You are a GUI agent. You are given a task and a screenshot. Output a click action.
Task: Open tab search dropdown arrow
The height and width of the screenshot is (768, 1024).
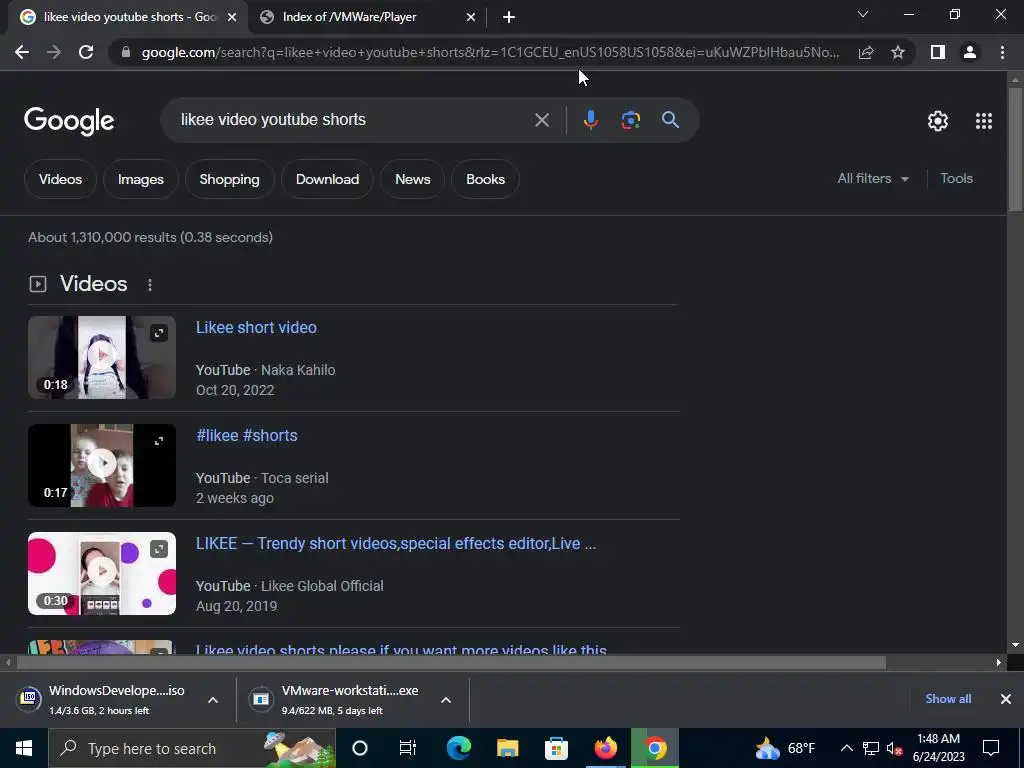point(863,14)
